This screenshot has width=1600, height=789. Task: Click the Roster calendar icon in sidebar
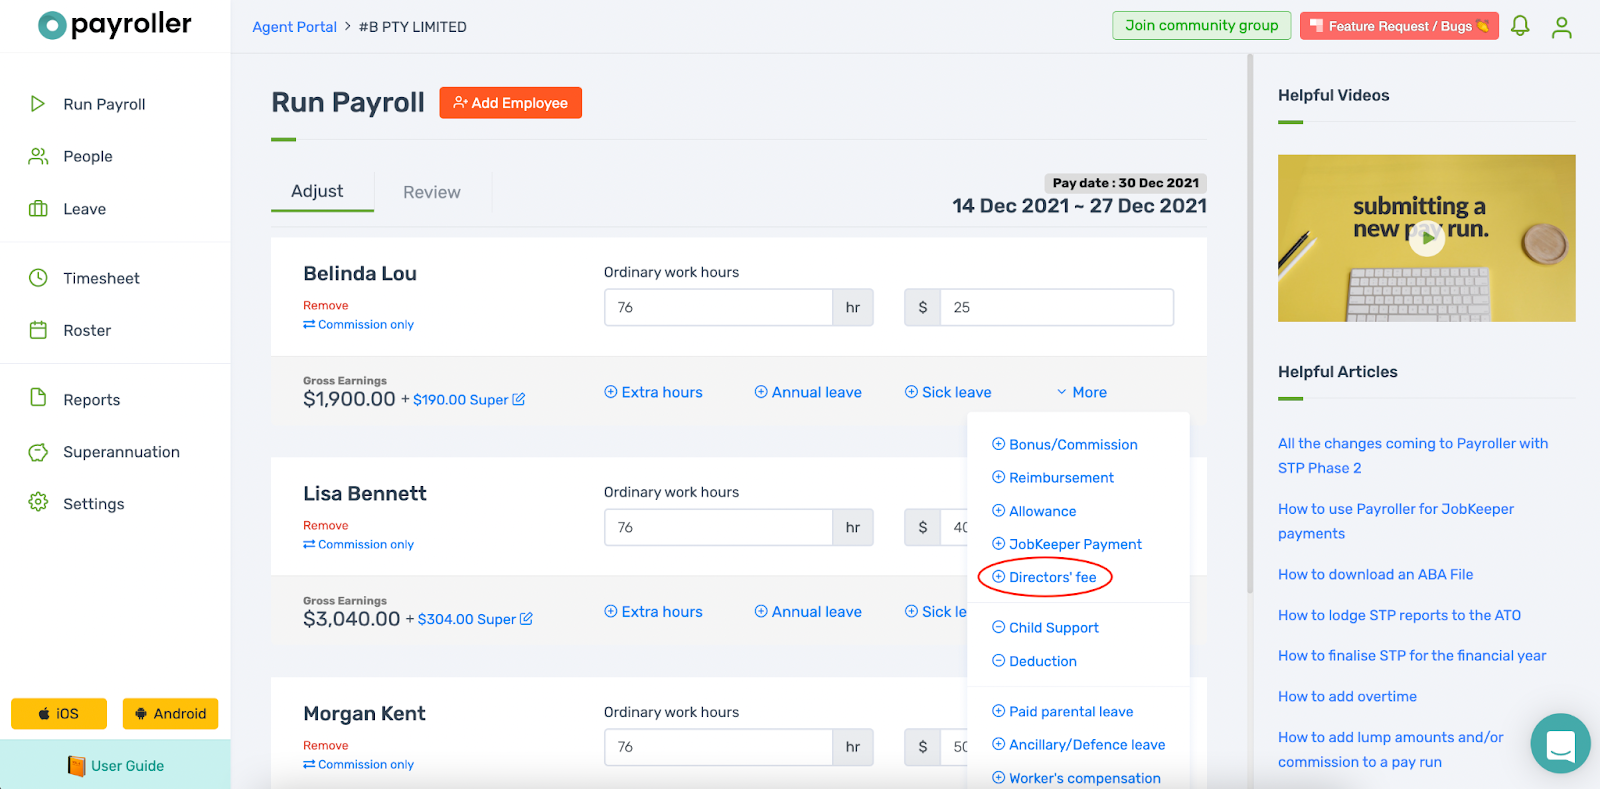coord(38,330)
